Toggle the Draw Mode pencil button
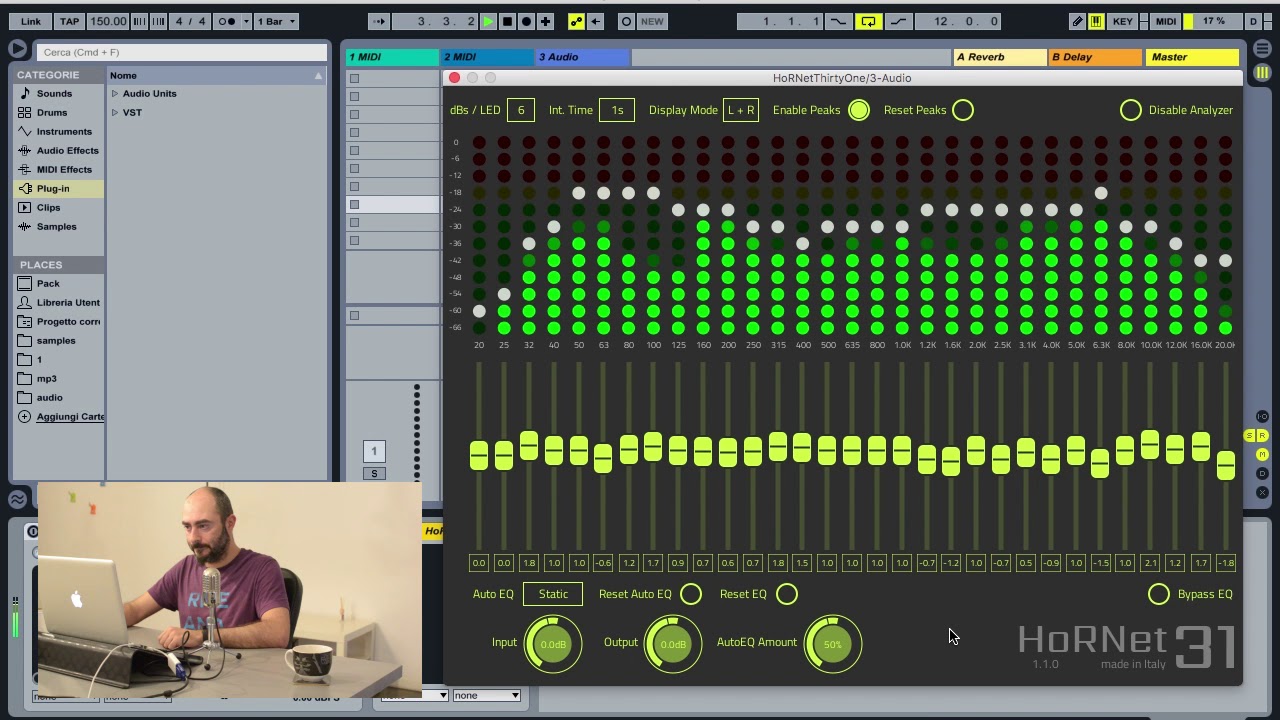The height and width of the screenshot is (720, 1280). [x=1077, y=21]
